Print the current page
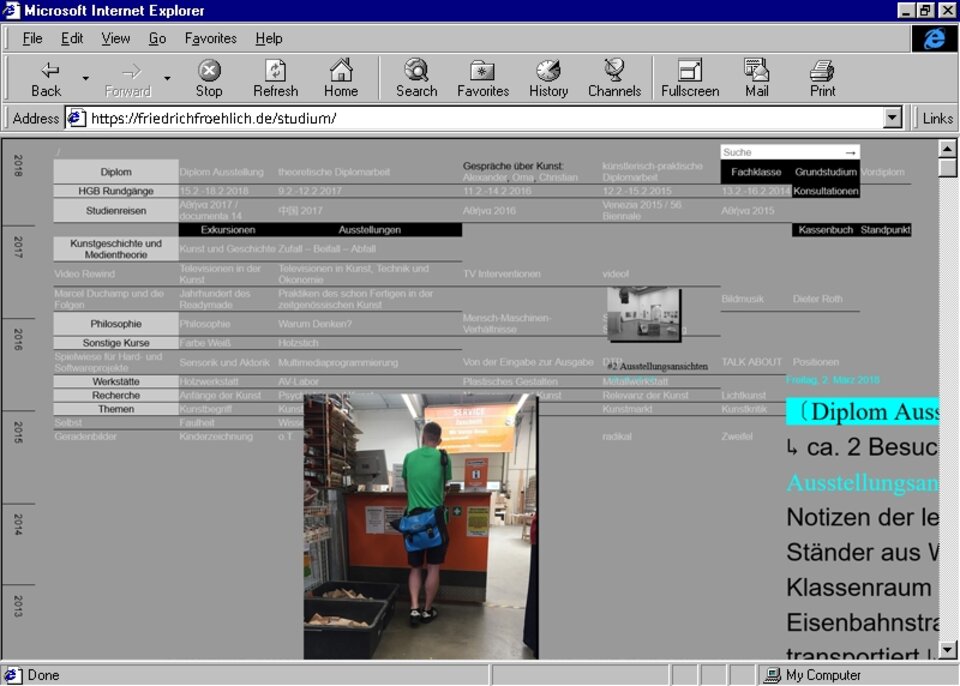This screenshot has height=686, width=960. tap(822, 79)
